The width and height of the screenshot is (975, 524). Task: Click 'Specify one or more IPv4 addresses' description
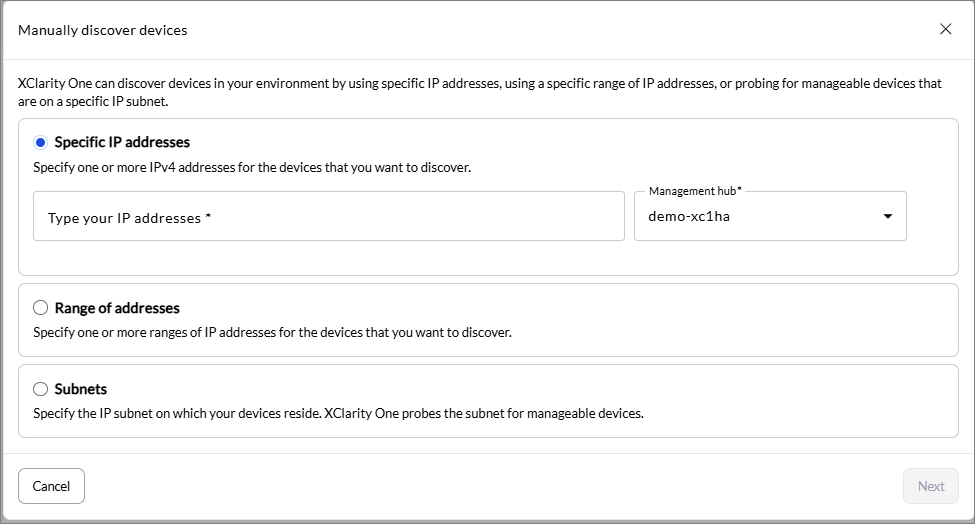[252, 167]
